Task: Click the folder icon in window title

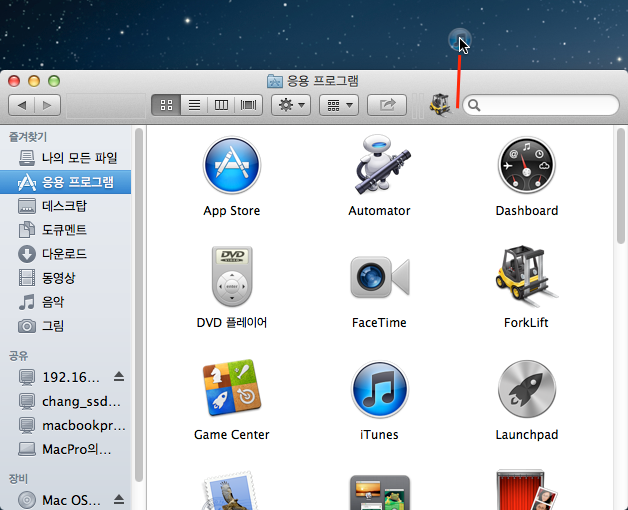Action: 275,81
